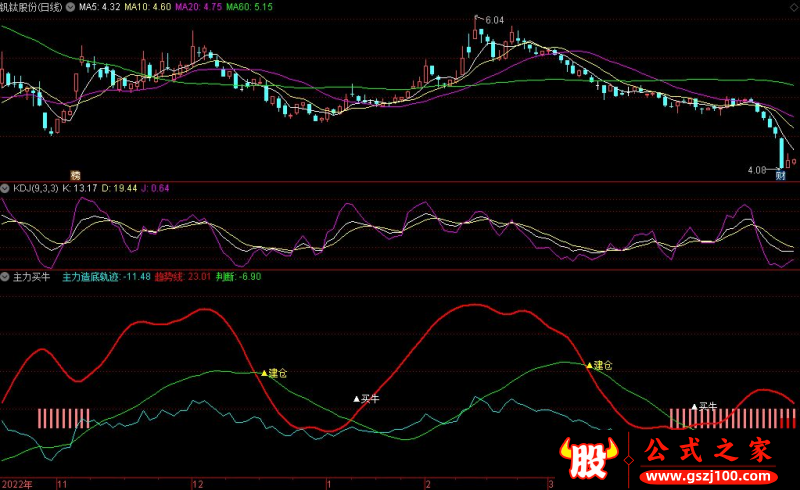Click the second 建仓 signal marker in March

coord(599,365)
